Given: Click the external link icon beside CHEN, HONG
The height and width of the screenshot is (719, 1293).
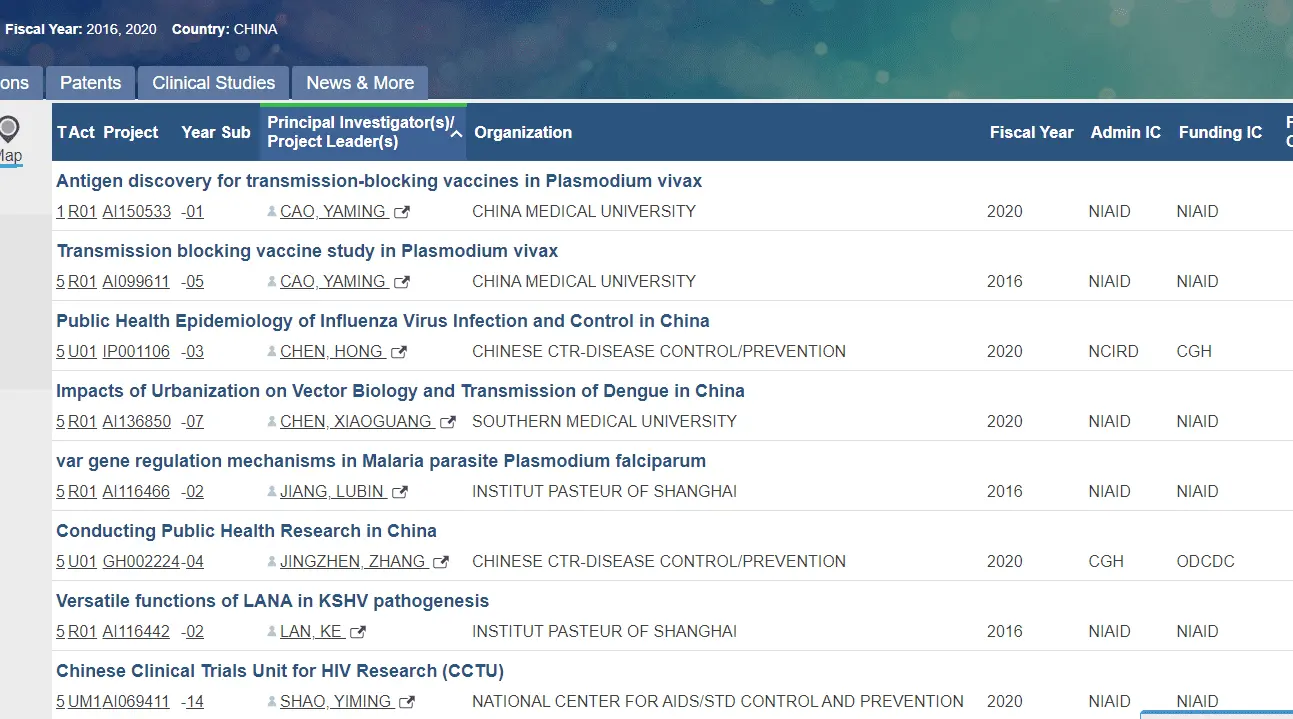Looking at the screenshot, I should coord(399,352).
